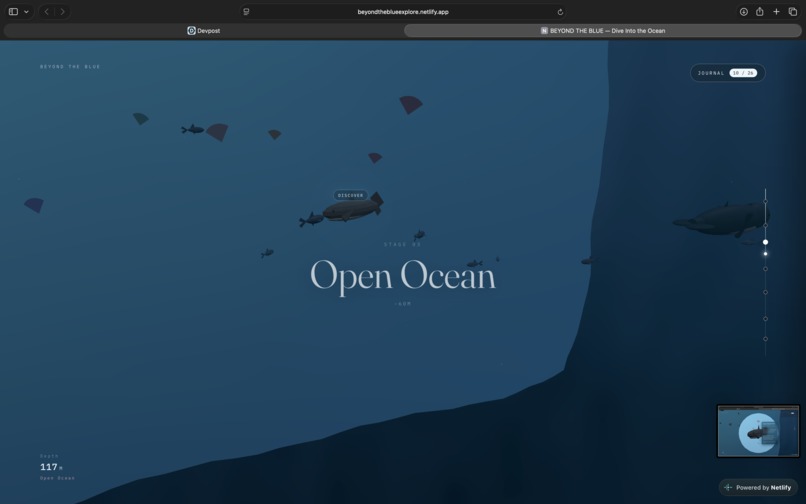The height and width of the screenshot is (504, 806).
Task: Select the large filled white stage marker
Action: click(765, 242)
